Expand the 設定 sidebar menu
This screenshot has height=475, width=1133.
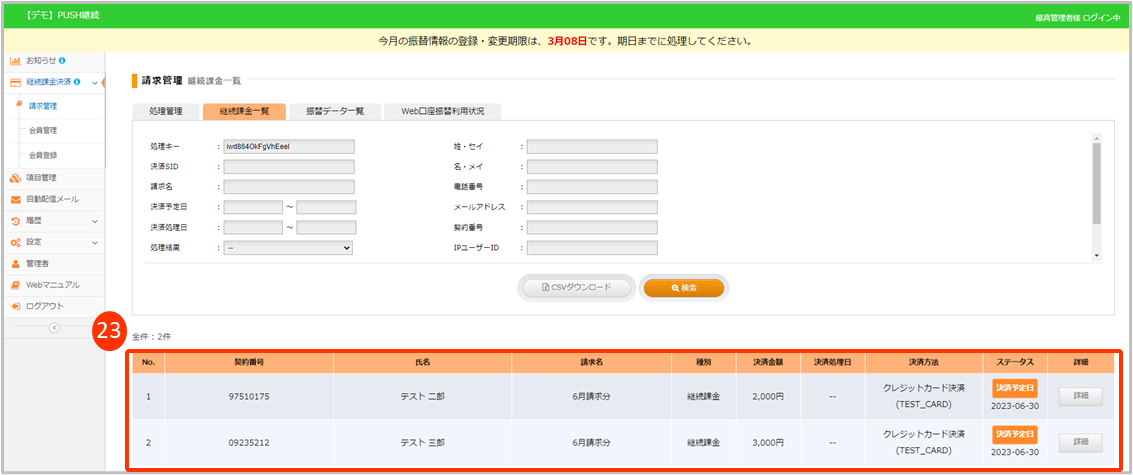[x=94, y=242]
